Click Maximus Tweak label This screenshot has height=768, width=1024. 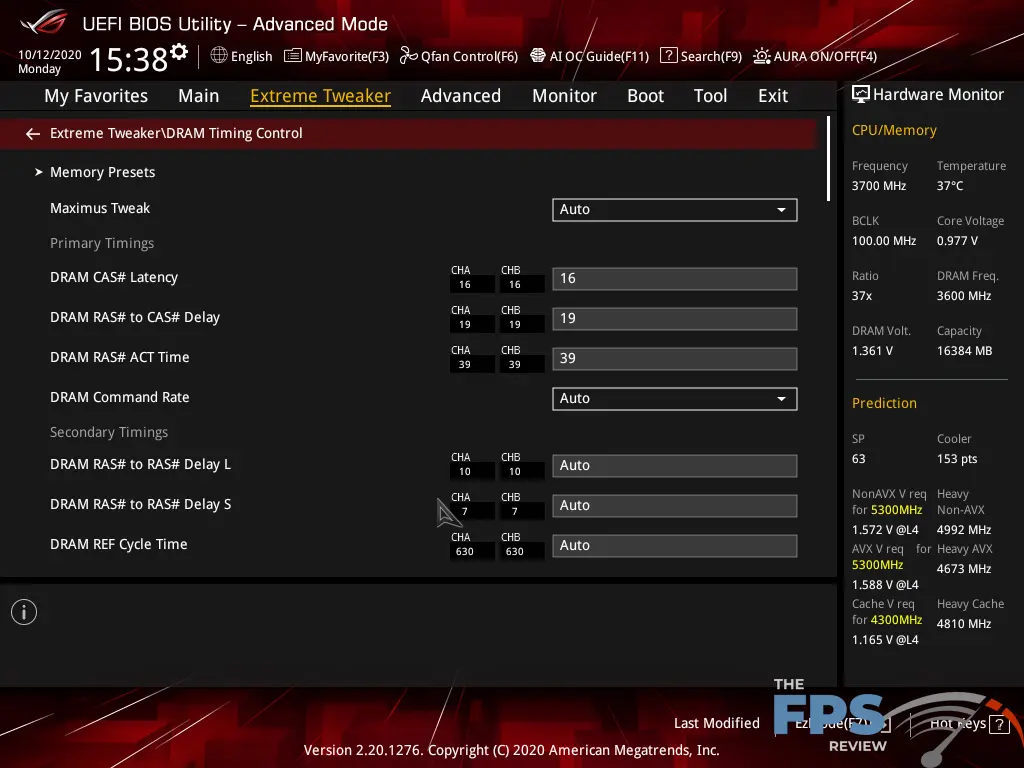click(x=100, y=208)
